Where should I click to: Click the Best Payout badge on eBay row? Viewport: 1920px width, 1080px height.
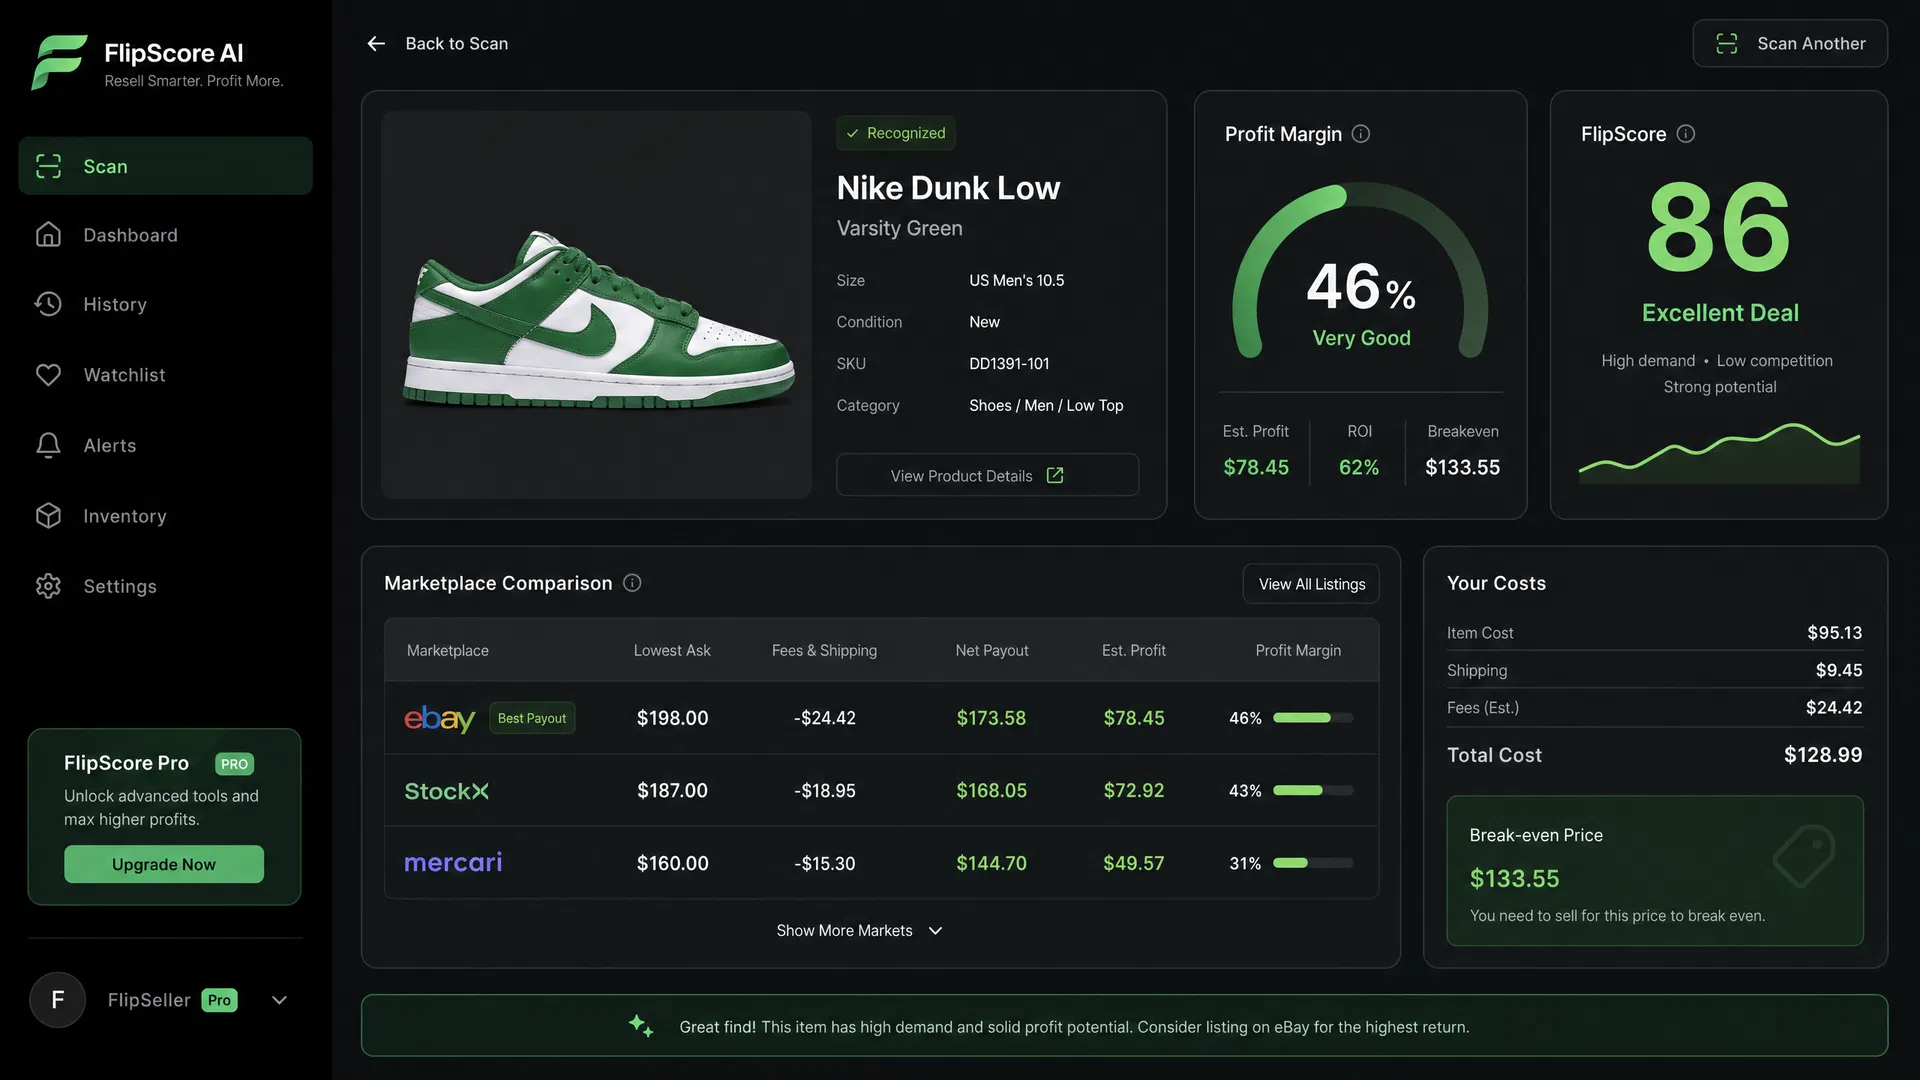[x=532, y=718]
